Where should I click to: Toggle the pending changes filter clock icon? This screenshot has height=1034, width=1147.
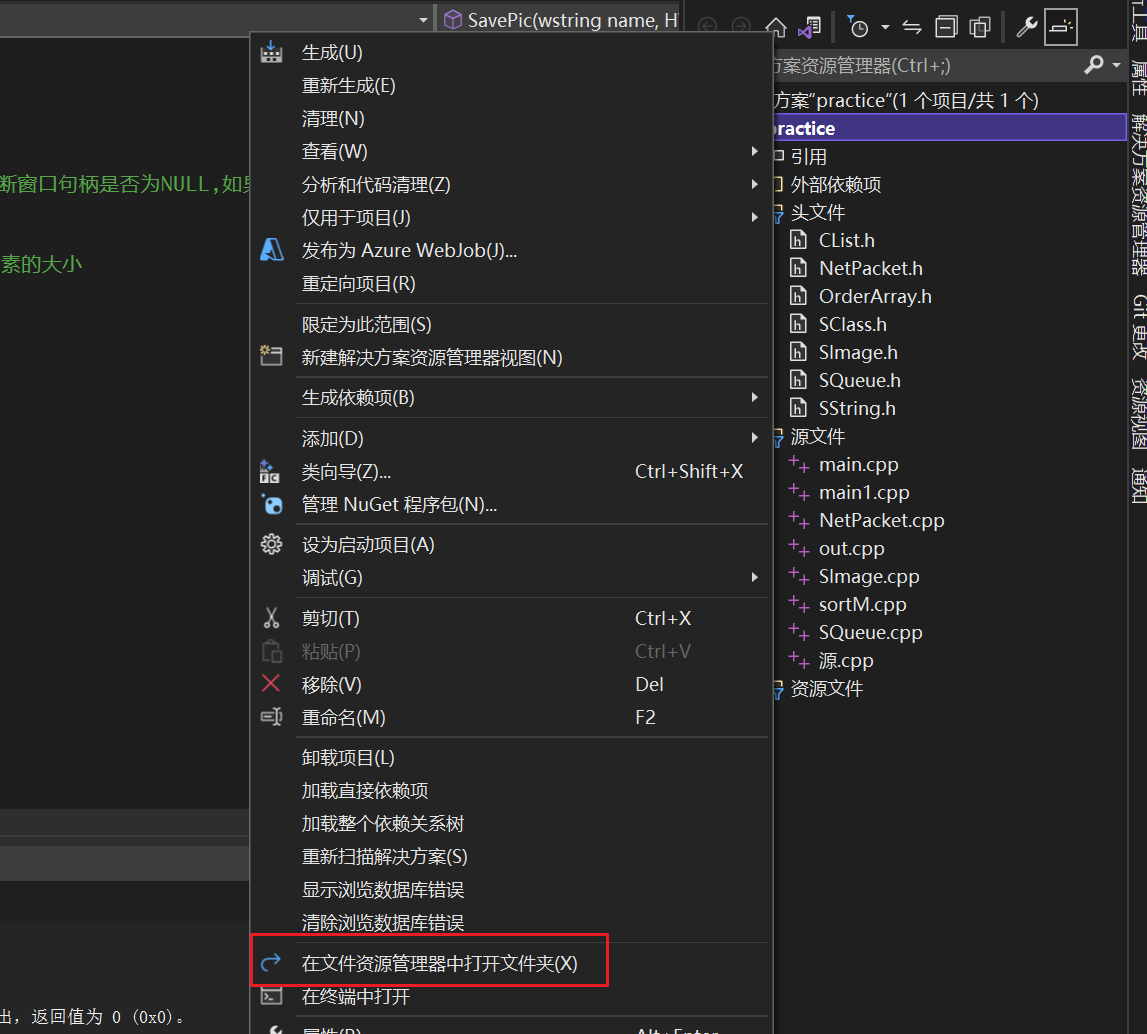pos(857,27)
